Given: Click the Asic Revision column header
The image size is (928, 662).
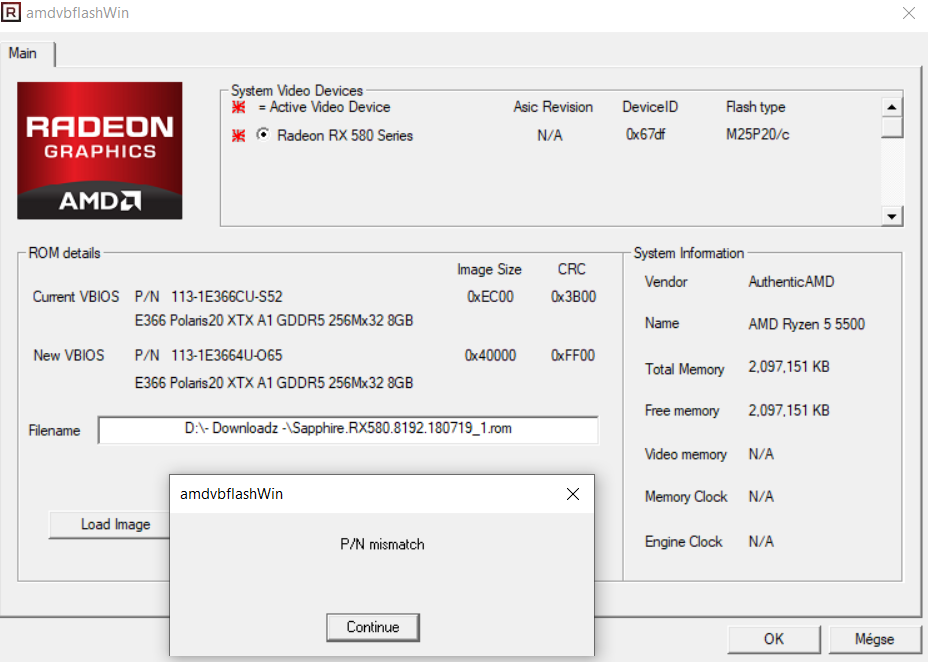Looking at the screenshot, I should [x=553, y=107].
